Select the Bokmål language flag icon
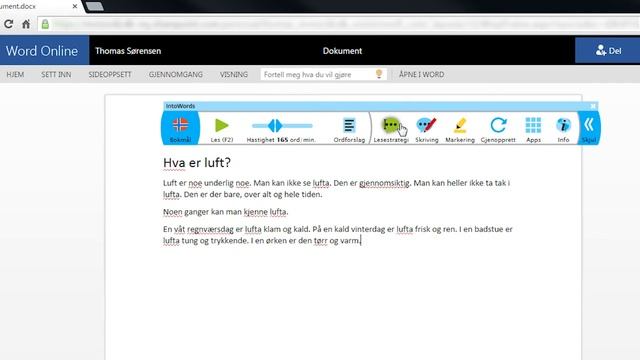The image size is (640, 360). coord(180,124)
